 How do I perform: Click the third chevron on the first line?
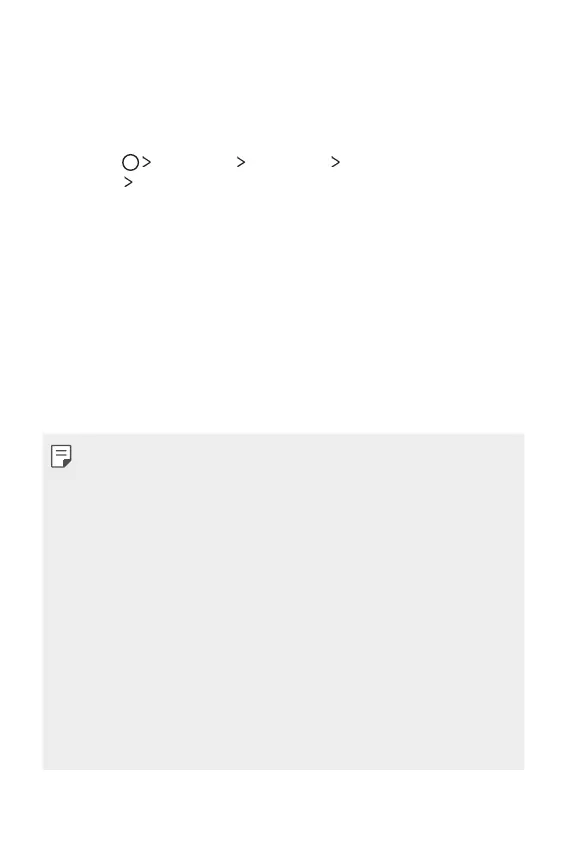point(336,162)
